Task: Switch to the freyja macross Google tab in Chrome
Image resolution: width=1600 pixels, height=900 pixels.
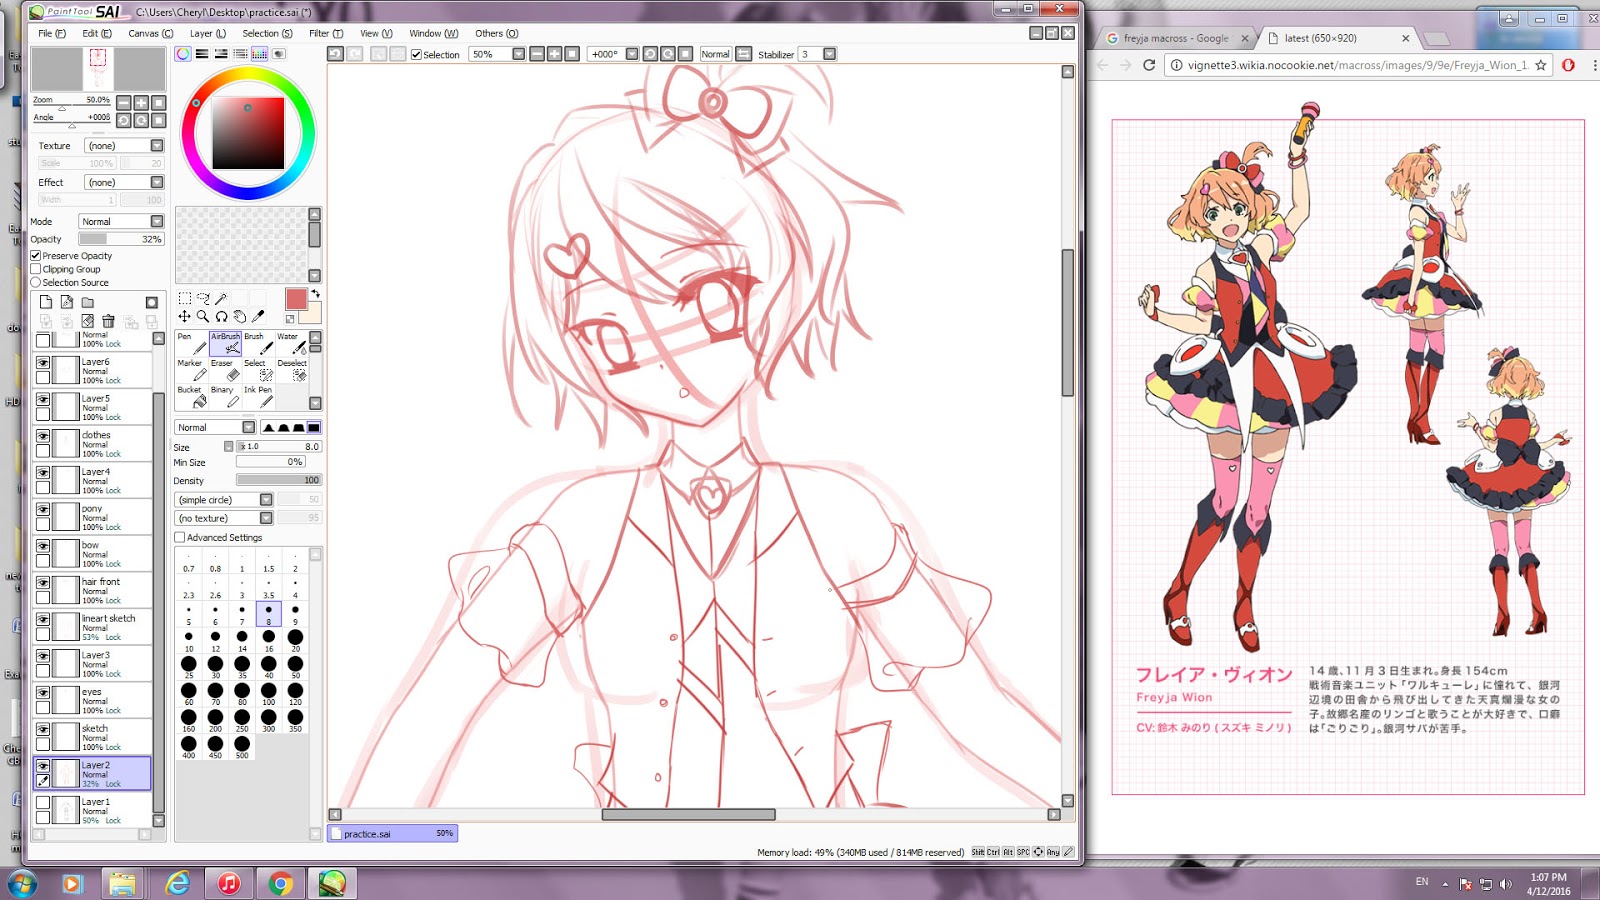Action: [1176, 38]
